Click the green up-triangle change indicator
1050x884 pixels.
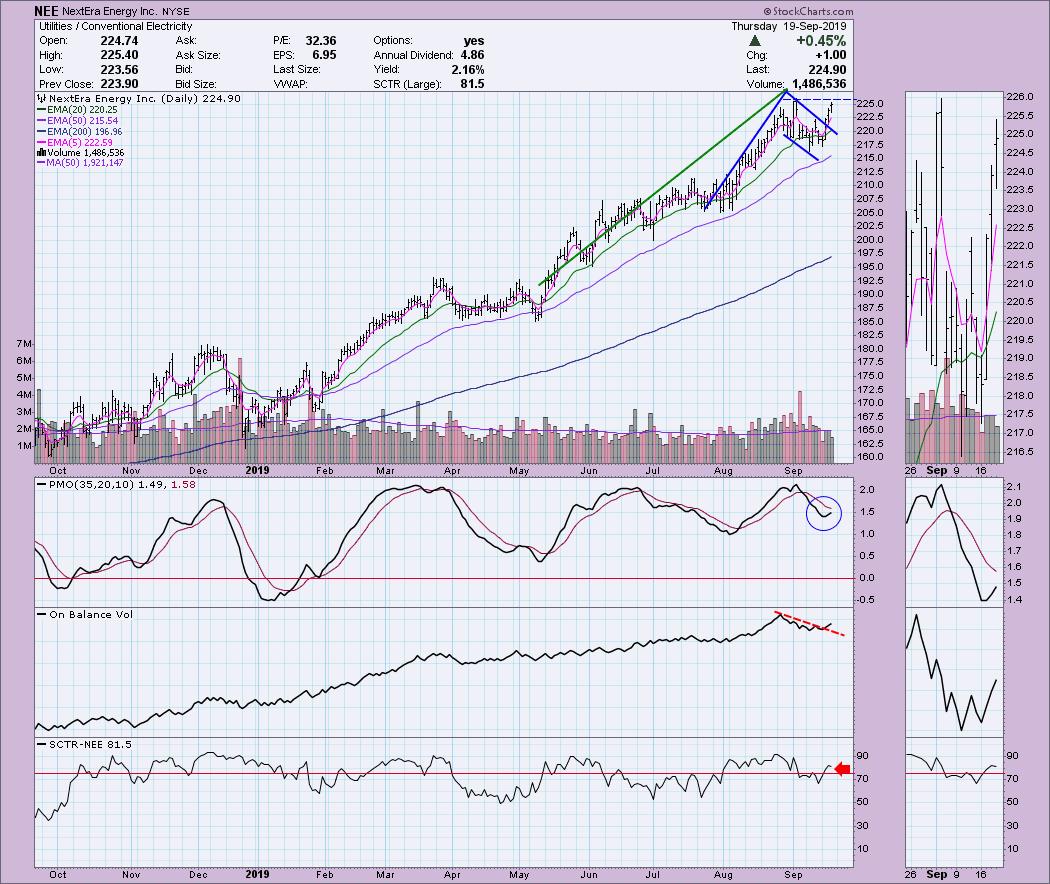coord(755,41)
